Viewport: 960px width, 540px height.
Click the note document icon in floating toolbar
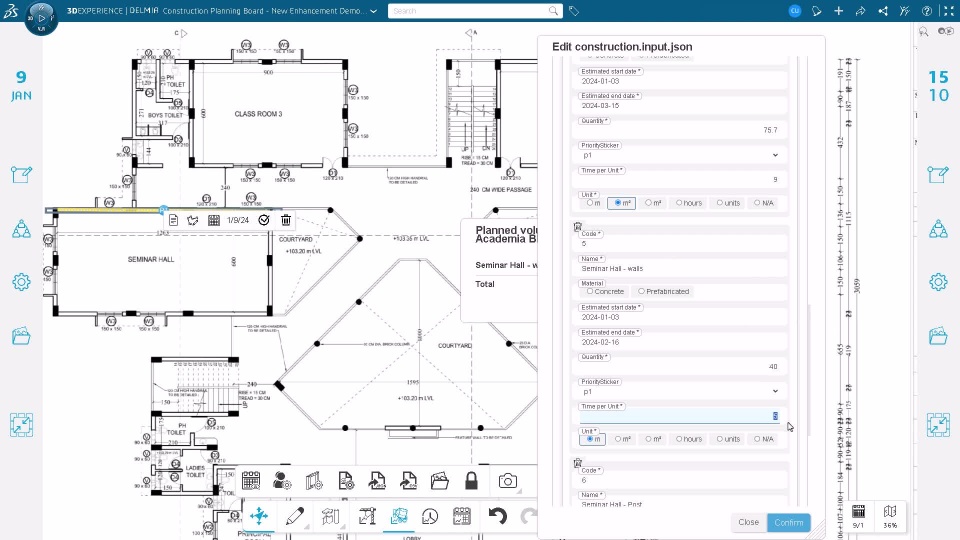pyautogui.click(x=173, y=220)
